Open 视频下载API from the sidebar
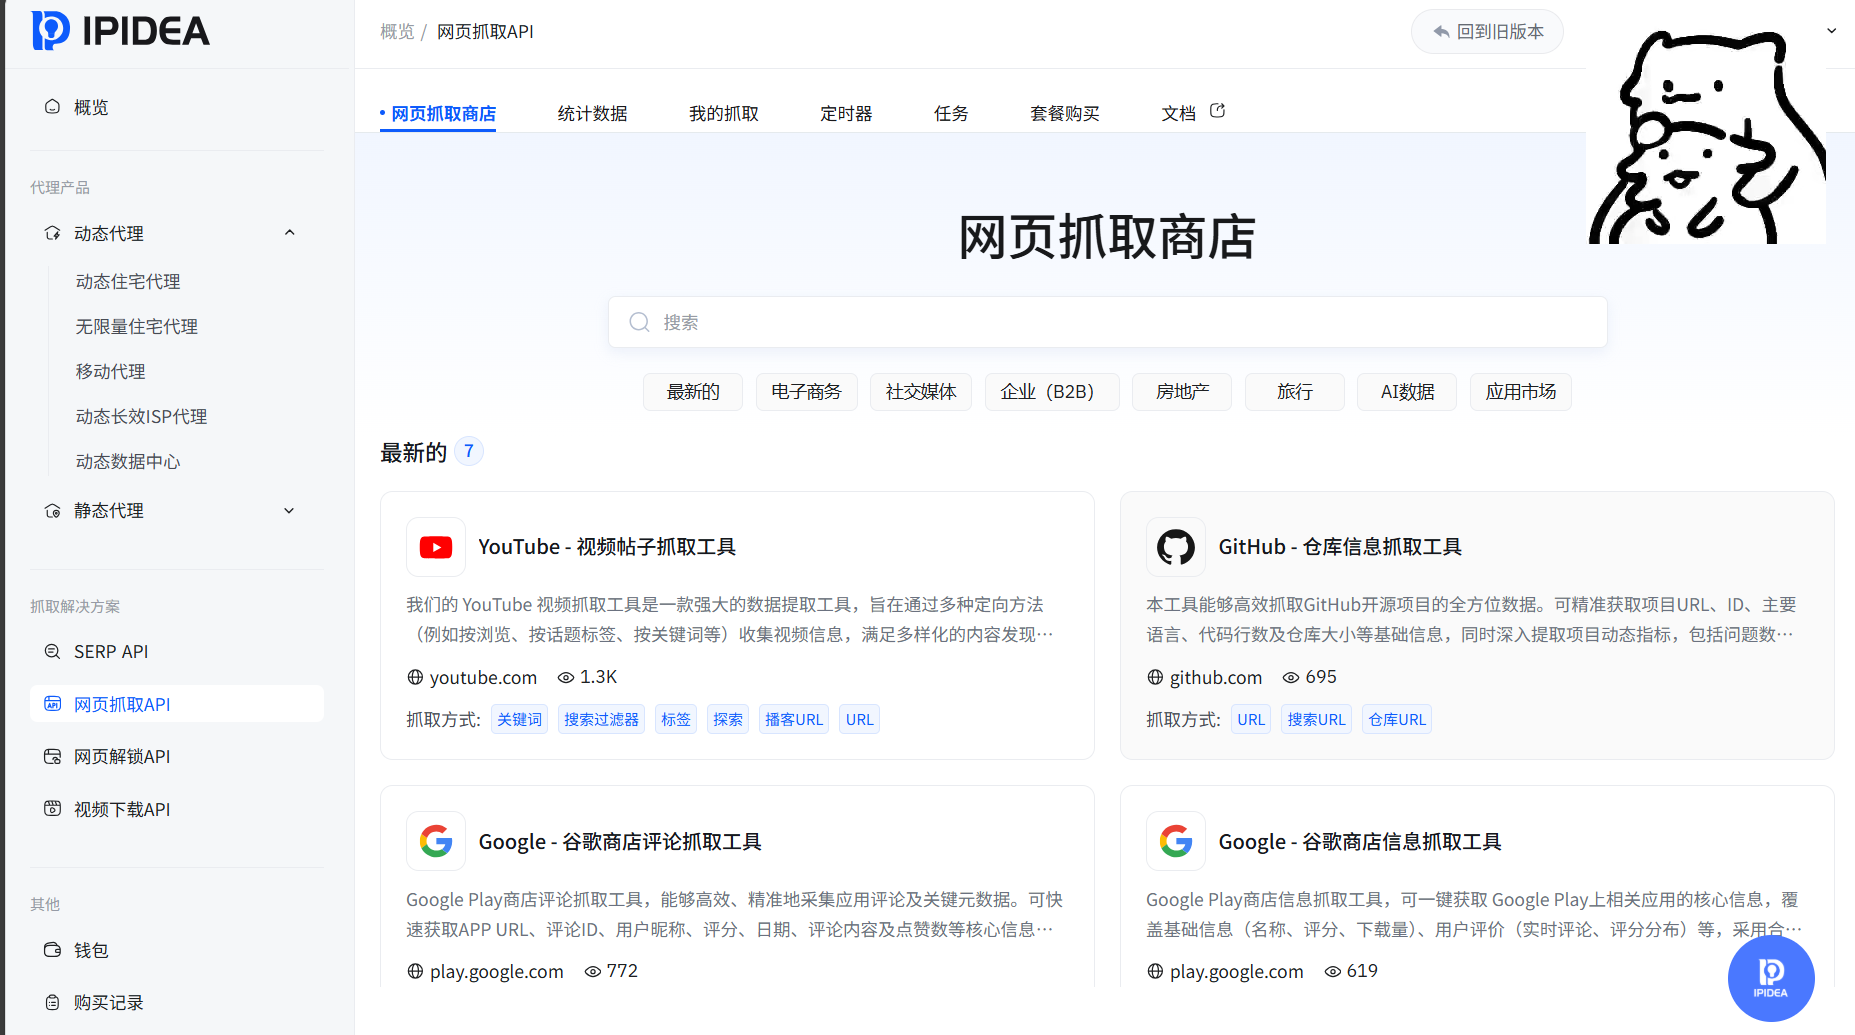The width and height of the screenshot is (1855, 1035). click(x=121, y=809)
